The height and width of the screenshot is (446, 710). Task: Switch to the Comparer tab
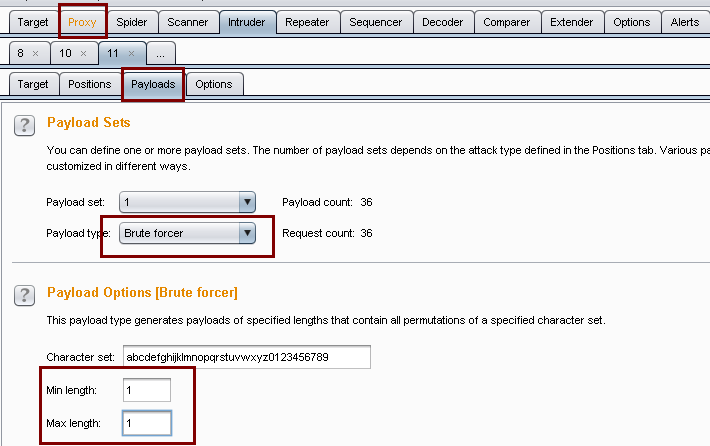[x=506, y=22]
